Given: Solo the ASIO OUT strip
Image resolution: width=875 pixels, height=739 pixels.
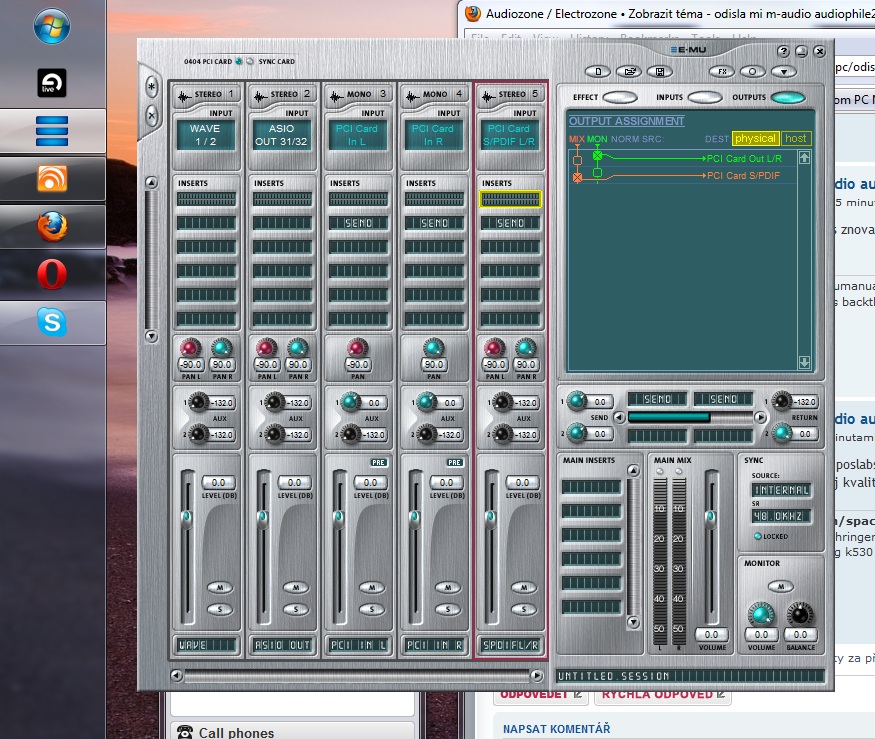Looking at the screenshot, I should pos(295,609).
